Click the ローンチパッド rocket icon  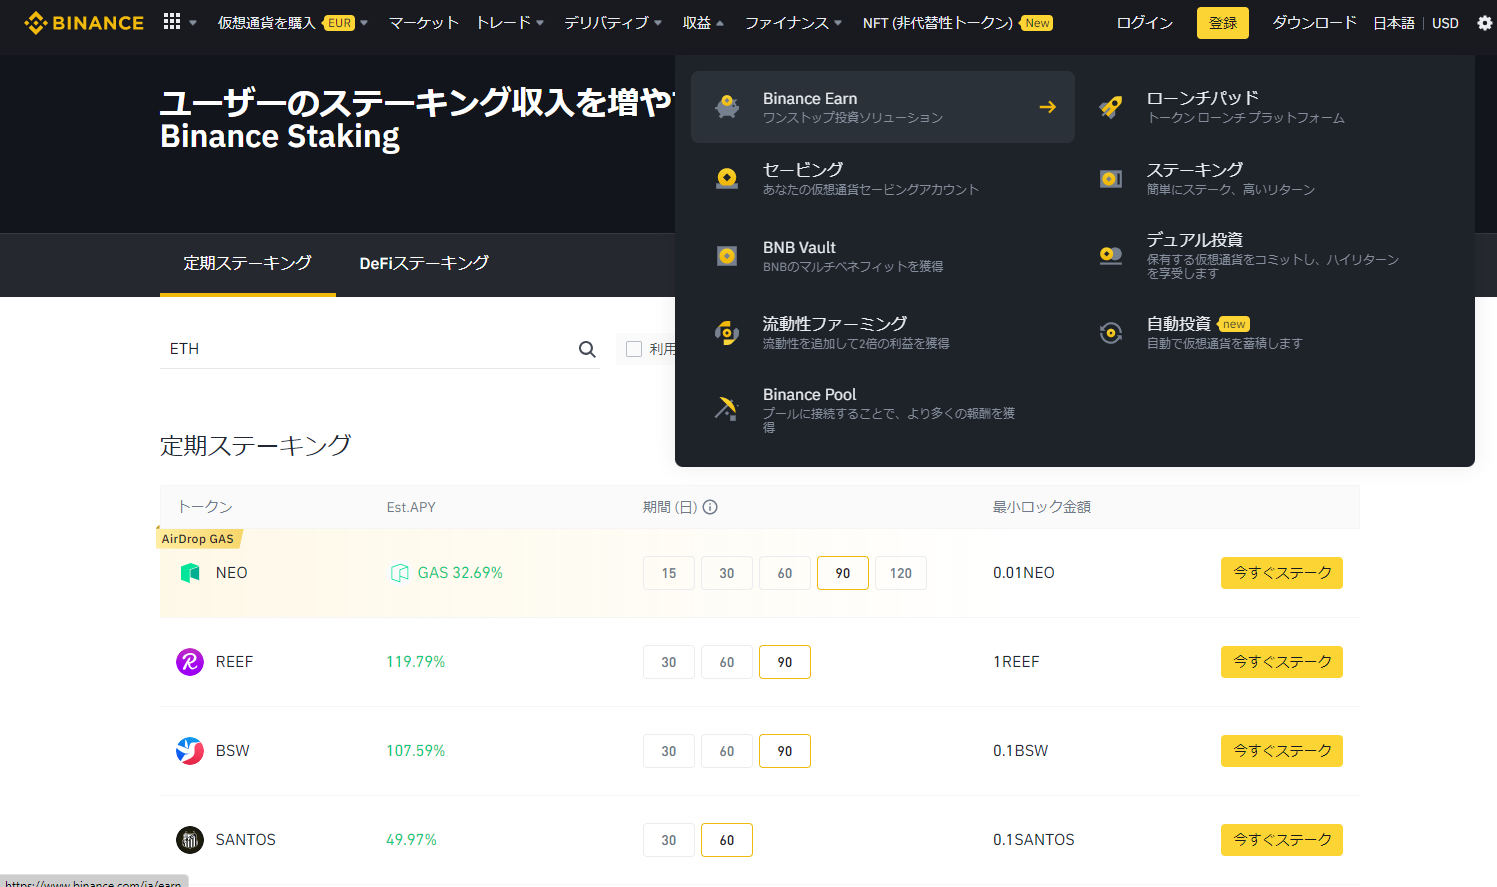pyautogui.click(x=1110, y=107)
